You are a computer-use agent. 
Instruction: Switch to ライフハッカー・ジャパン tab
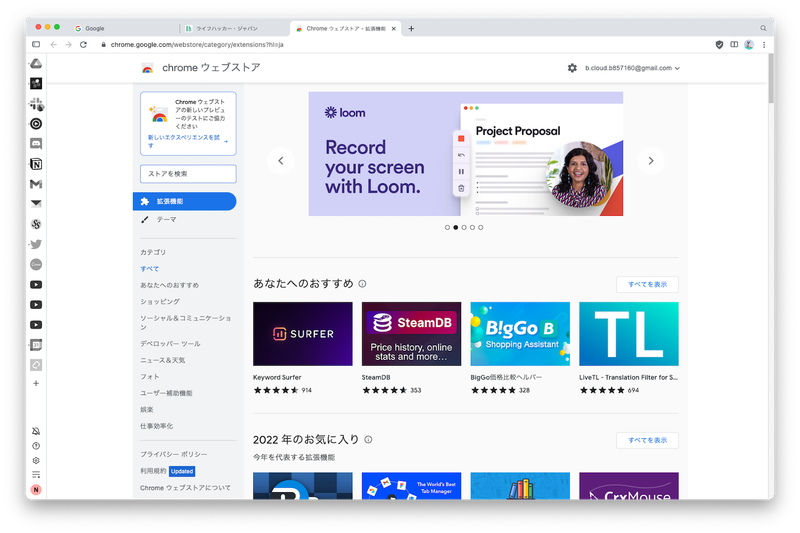(x=235, y=29)
